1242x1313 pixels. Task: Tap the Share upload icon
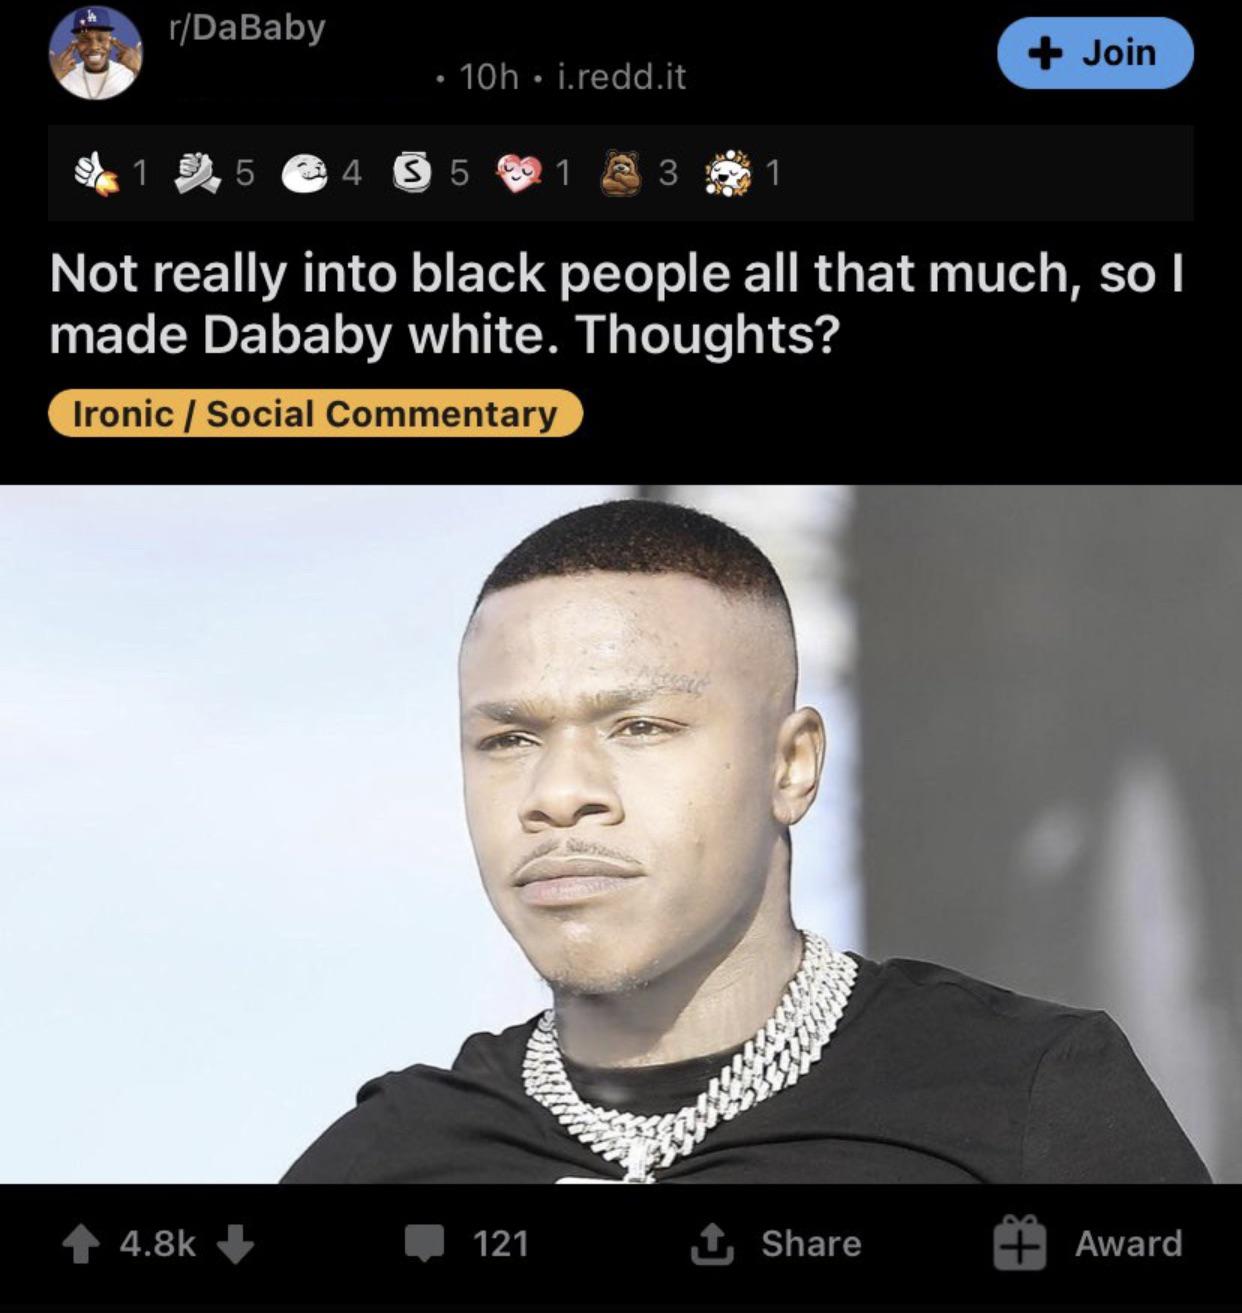tap(712, 1244)
